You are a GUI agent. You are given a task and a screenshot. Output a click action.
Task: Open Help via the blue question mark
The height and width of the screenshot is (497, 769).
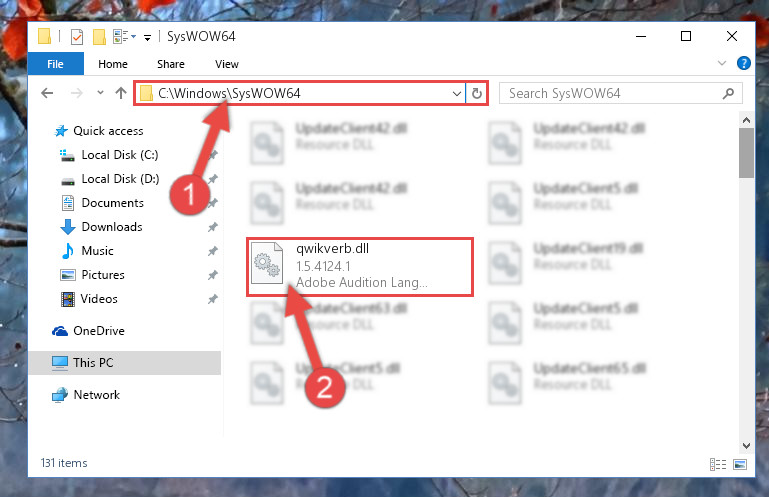743,63
